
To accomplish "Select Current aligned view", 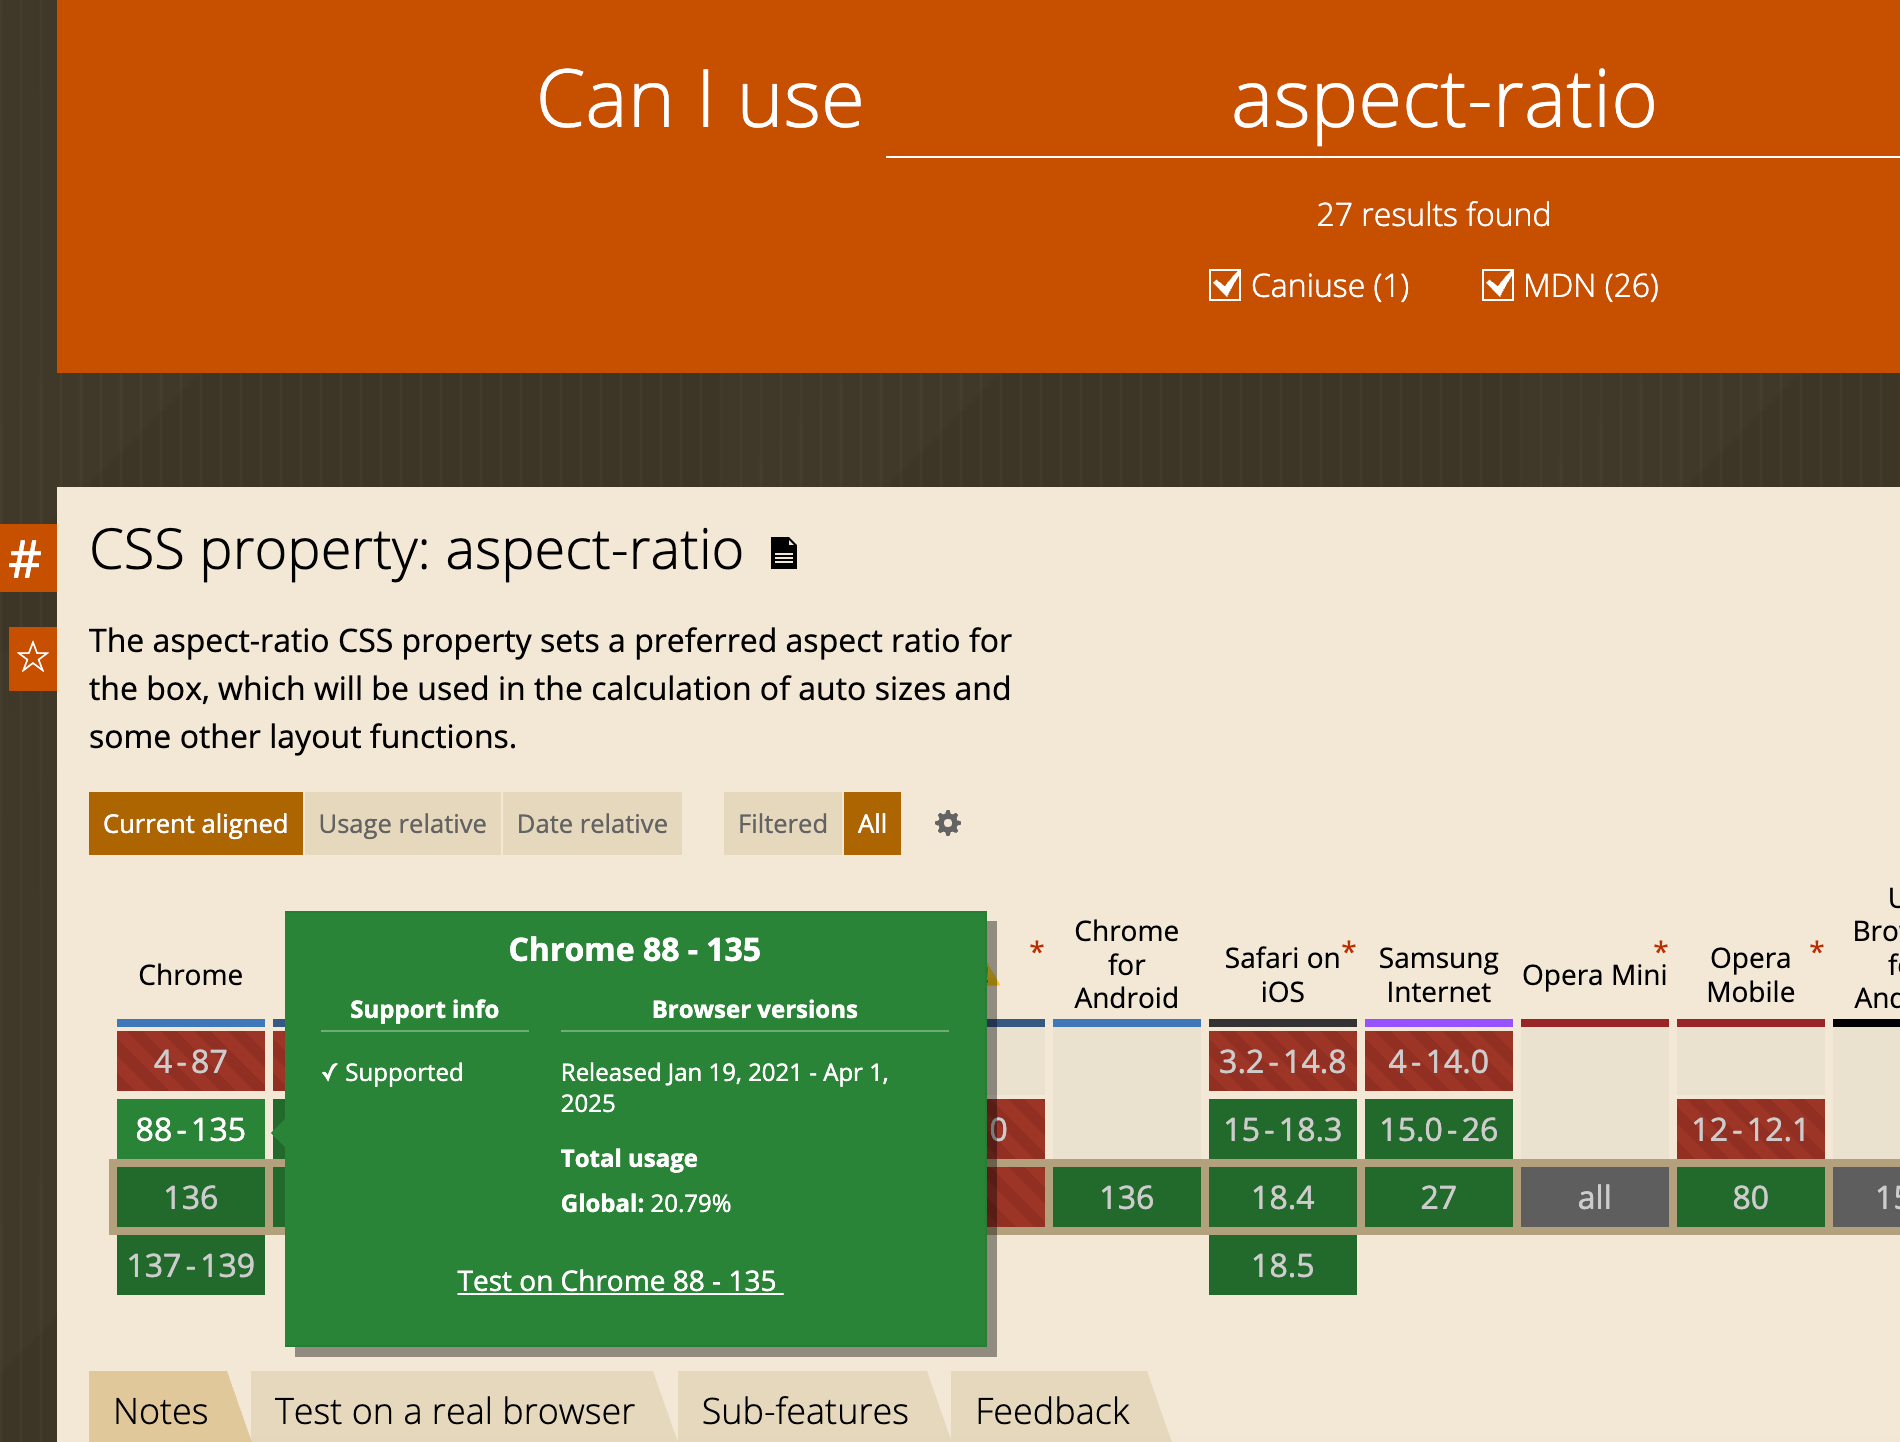I will pos(195,823).
